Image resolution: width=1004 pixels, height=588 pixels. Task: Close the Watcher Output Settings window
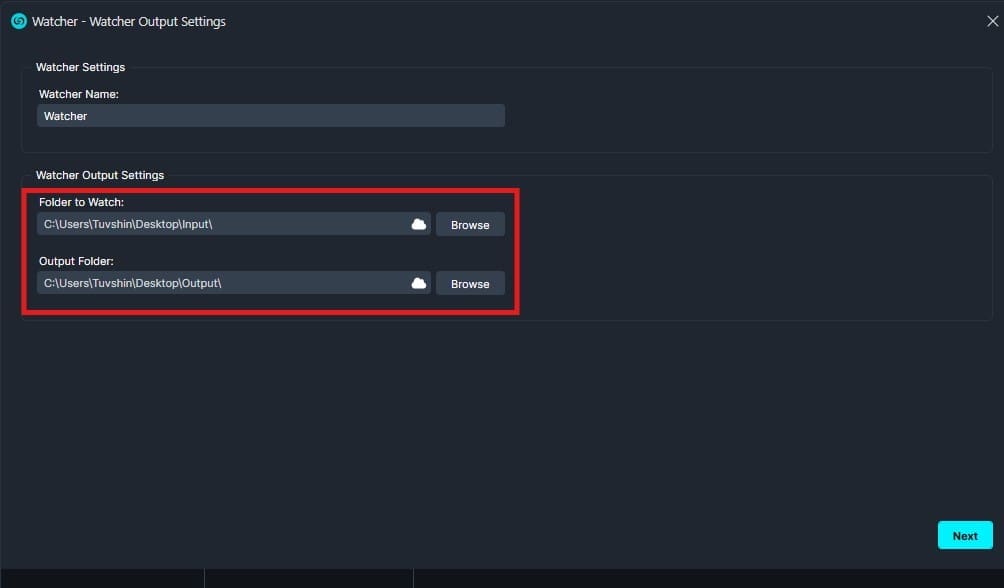tap(992, 21)
